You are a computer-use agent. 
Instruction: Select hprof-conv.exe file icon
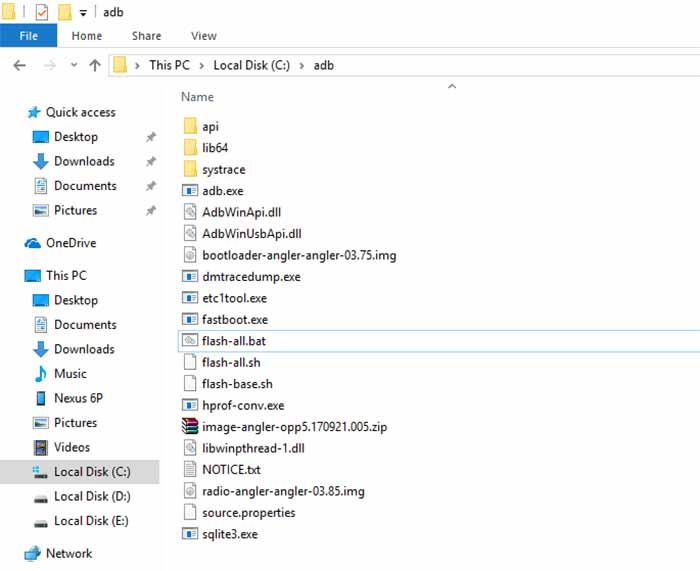click(x=190, y=405)
